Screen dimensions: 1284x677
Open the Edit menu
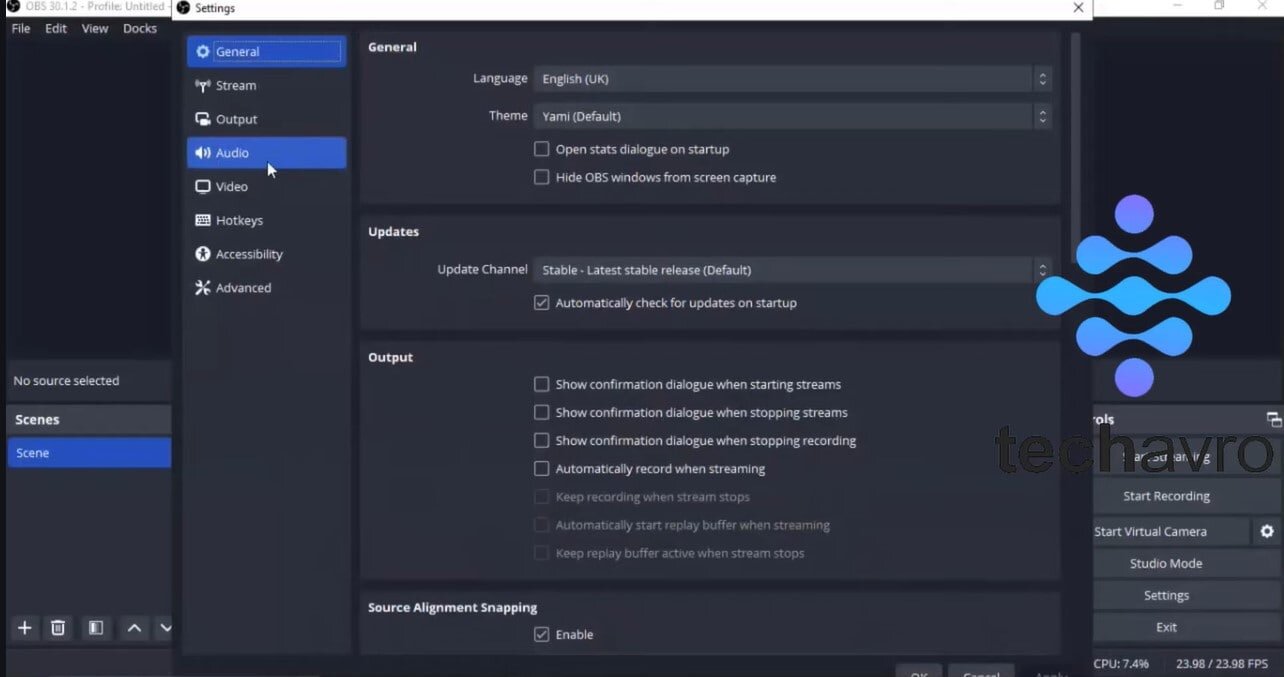coord(55,28)
